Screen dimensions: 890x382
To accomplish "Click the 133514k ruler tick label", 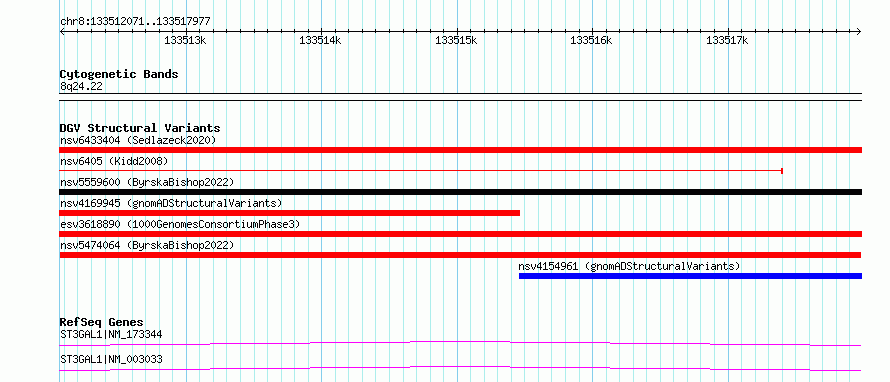I will coord(320,40).
